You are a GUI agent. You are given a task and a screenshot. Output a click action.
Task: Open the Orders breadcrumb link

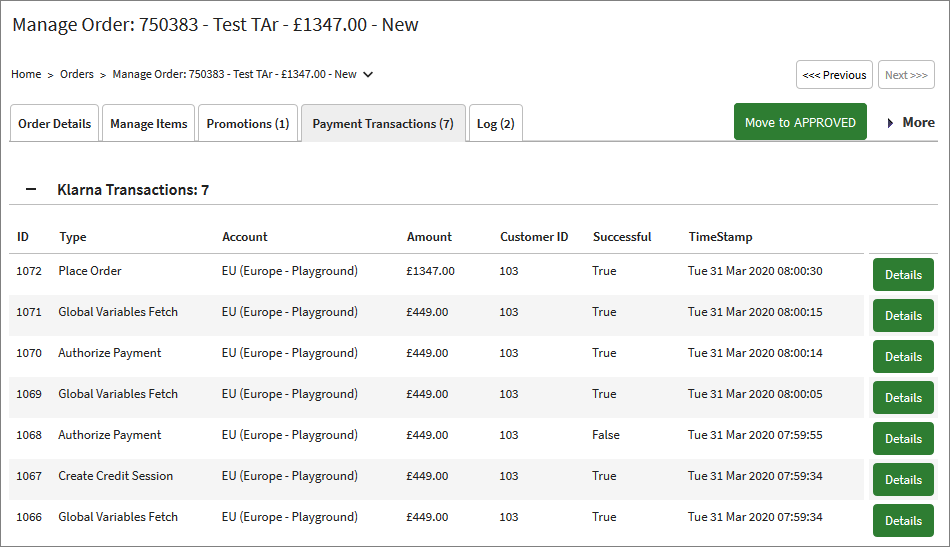(x=77, y=74)
